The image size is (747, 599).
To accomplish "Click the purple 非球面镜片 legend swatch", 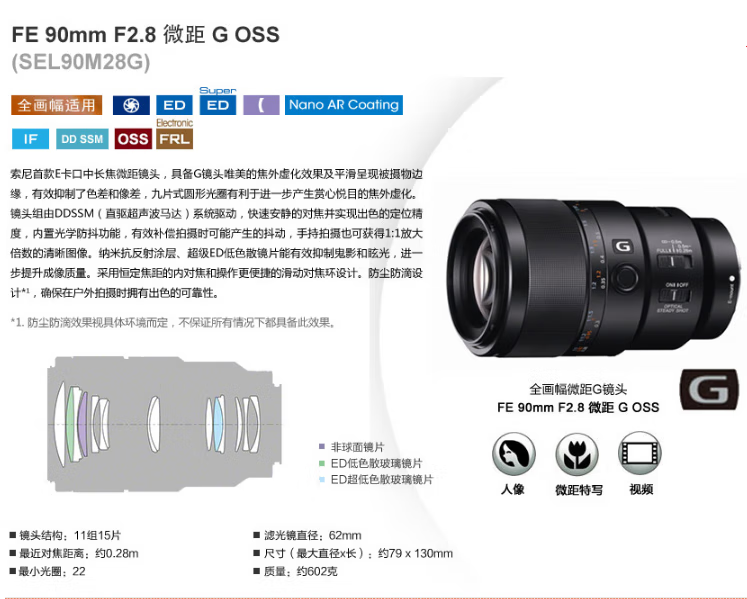I will tap(322, 447).
